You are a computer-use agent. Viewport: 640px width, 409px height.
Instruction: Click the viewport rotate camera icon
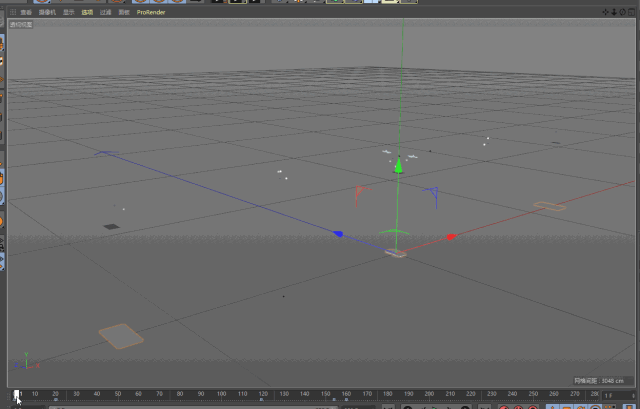(622, 12)
